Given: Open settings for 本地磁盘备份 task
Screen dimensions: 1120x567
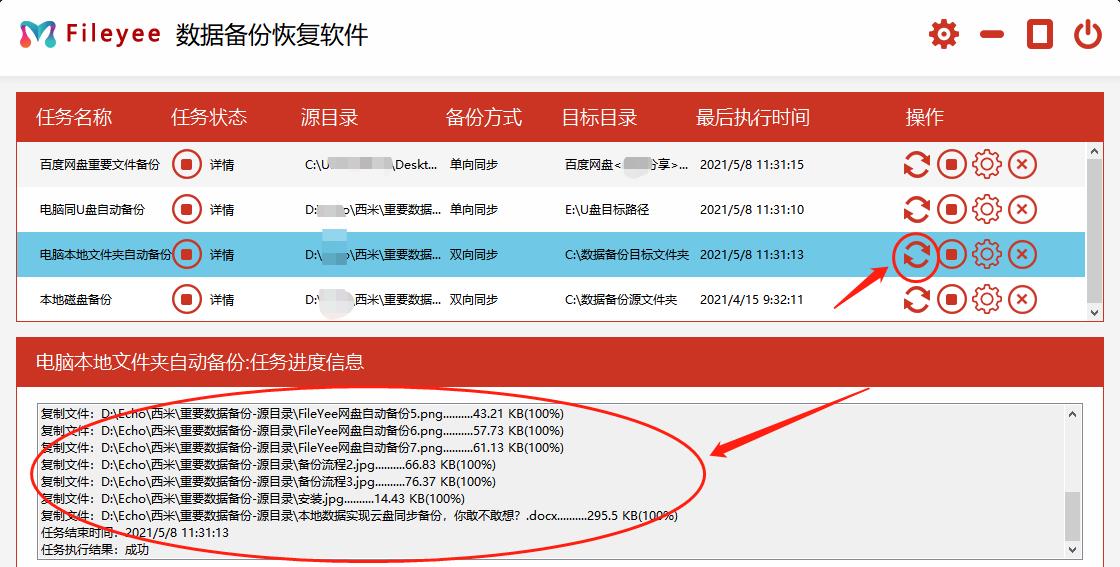Looking at the screenshot, I should point(987,299).
